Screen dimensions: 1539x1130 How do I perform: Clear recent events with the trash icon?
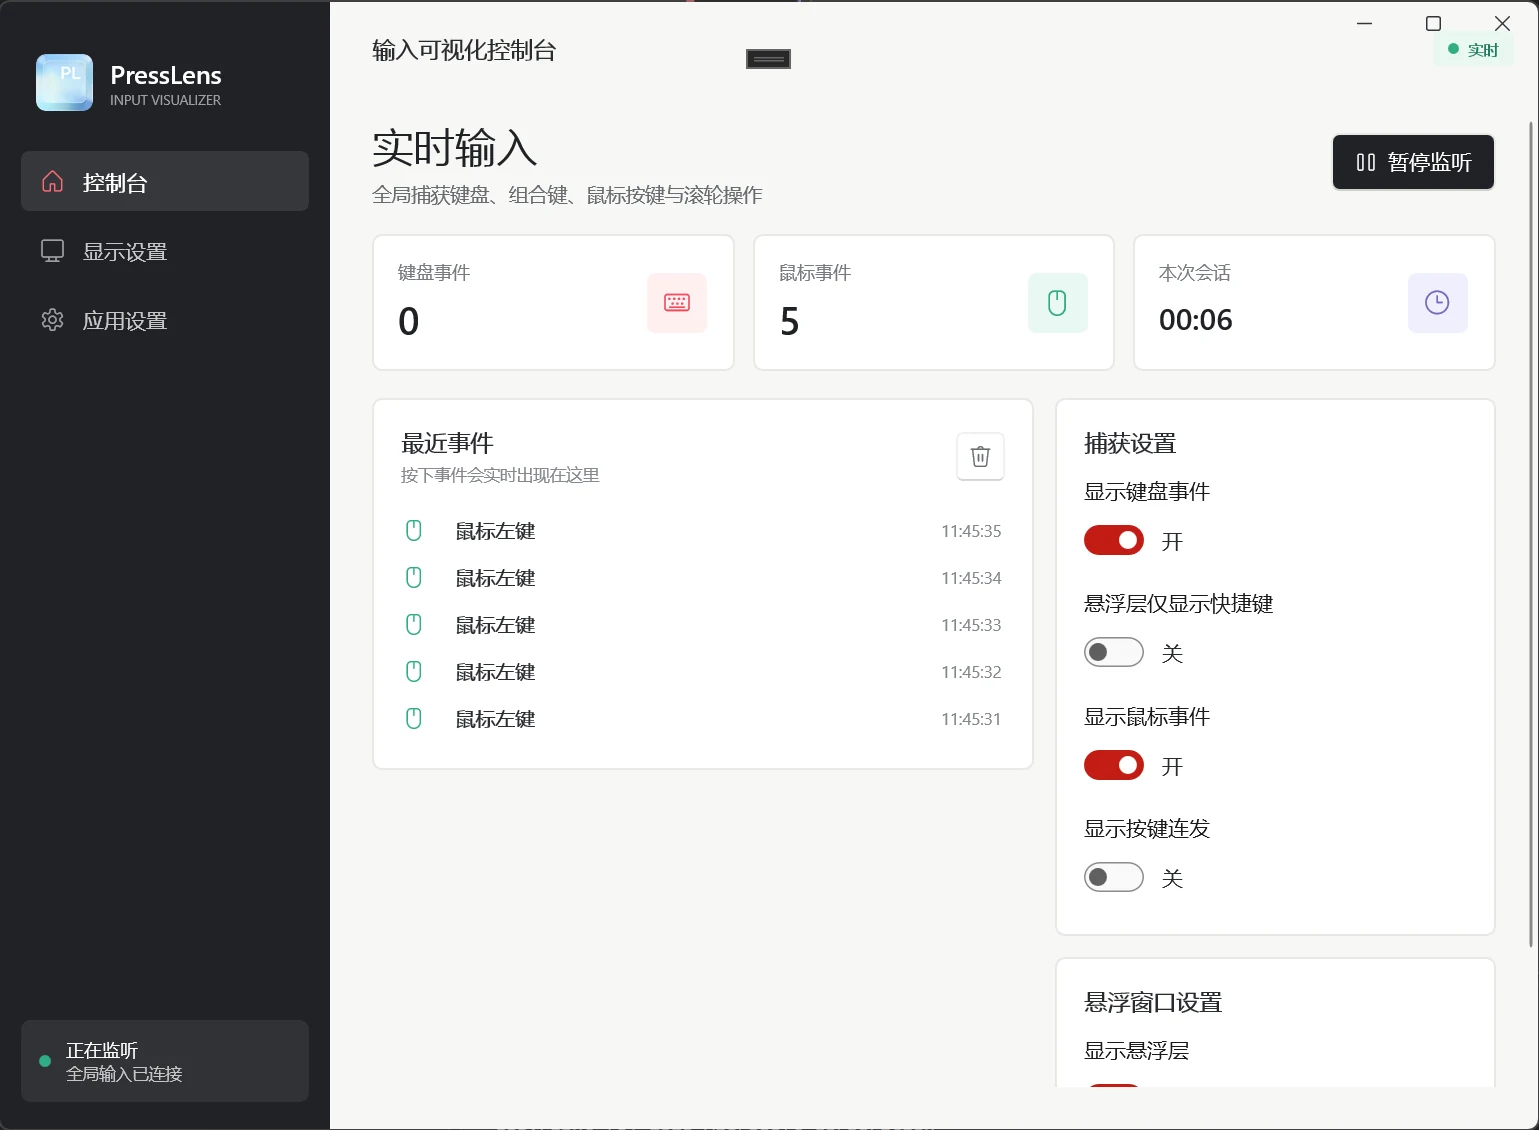point(980,457)
